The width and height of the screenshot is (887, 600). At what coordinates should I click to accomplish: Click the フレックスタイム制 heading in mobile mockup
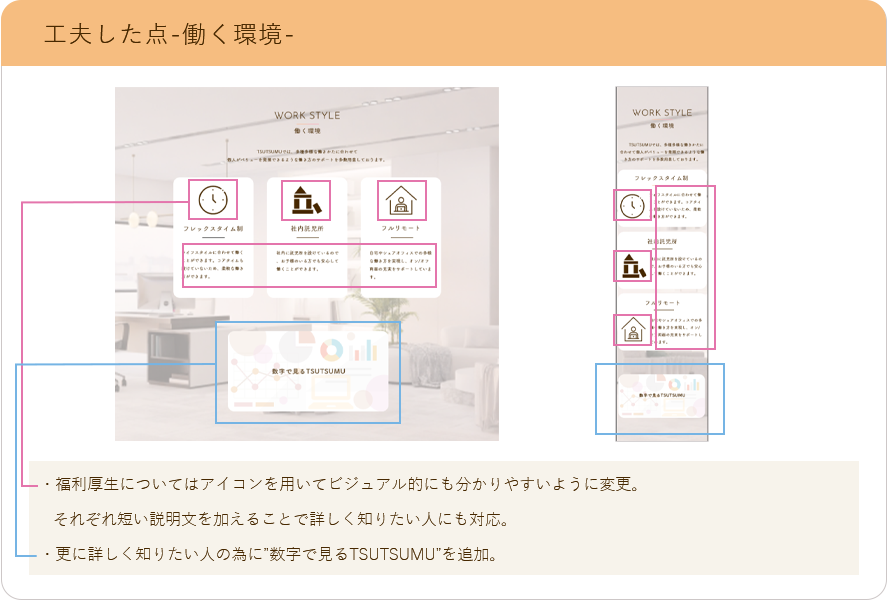(x=662, y=176)
